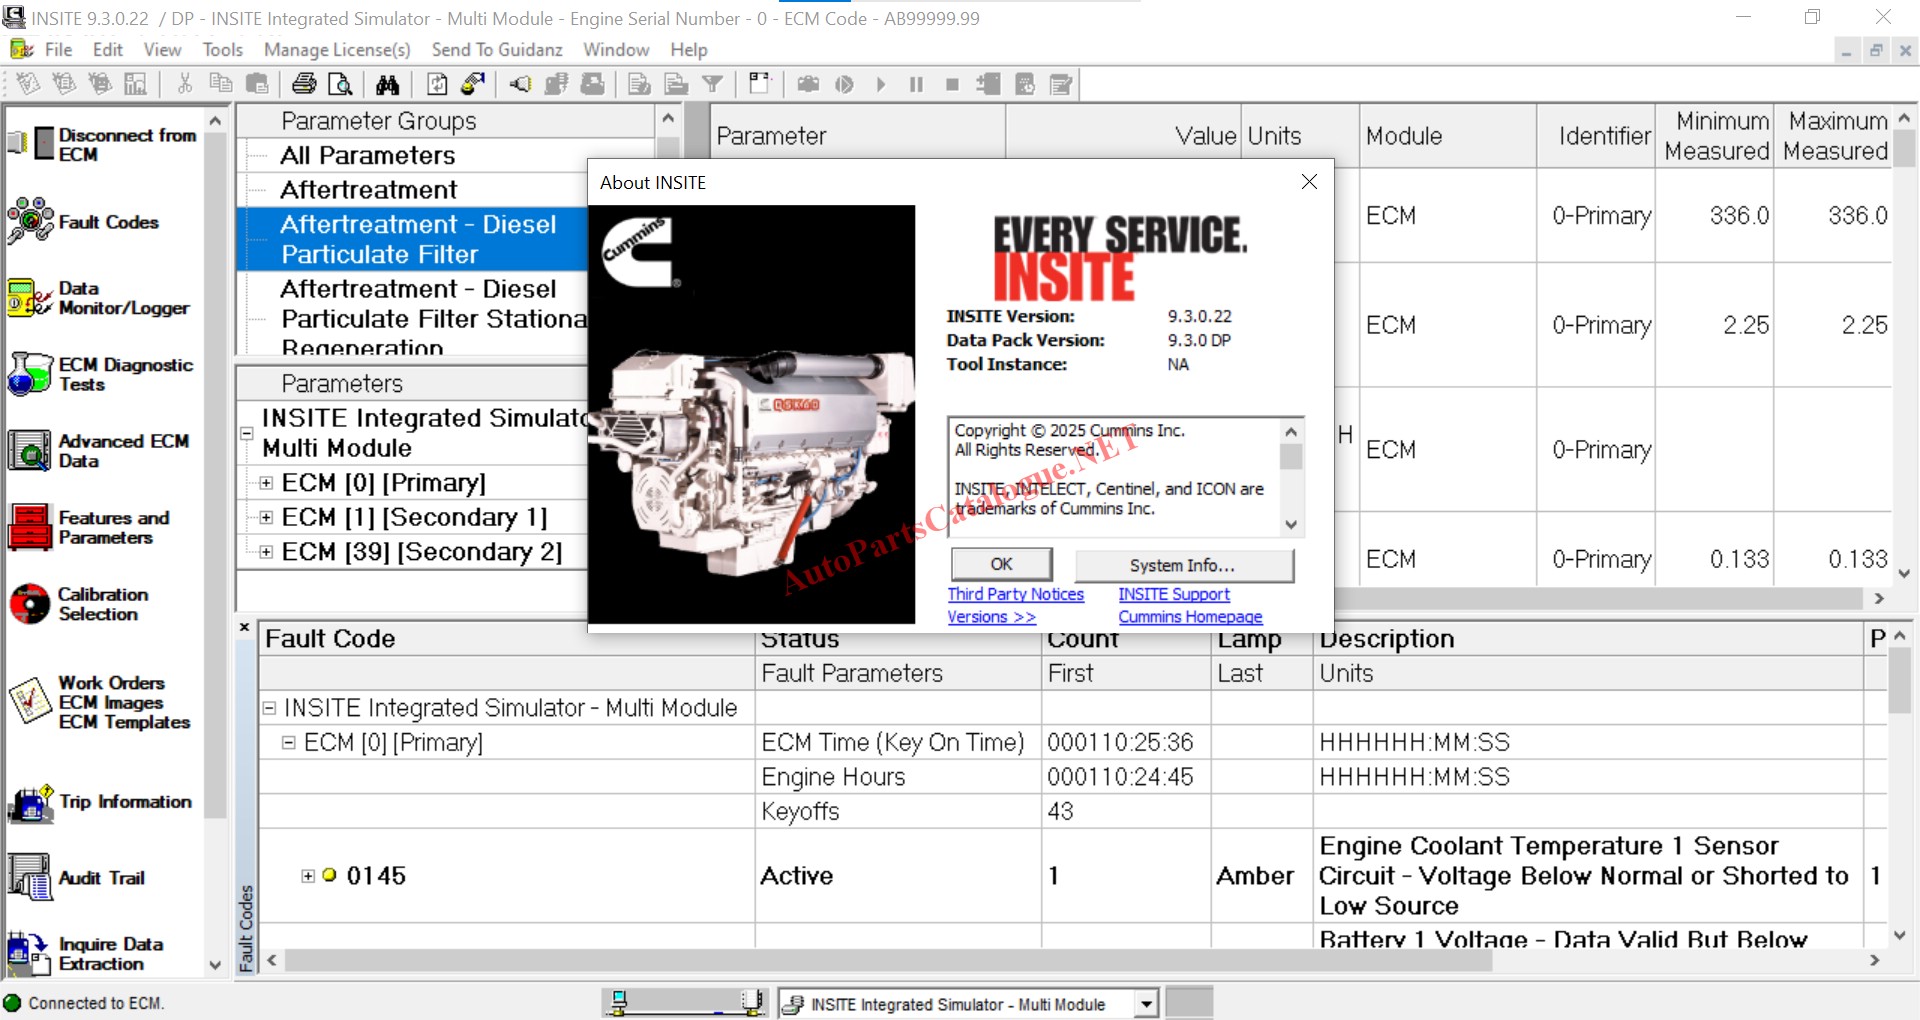
Task: Expand ECM [39] [Secondary 2] node
Action: (x=266, y=552)
